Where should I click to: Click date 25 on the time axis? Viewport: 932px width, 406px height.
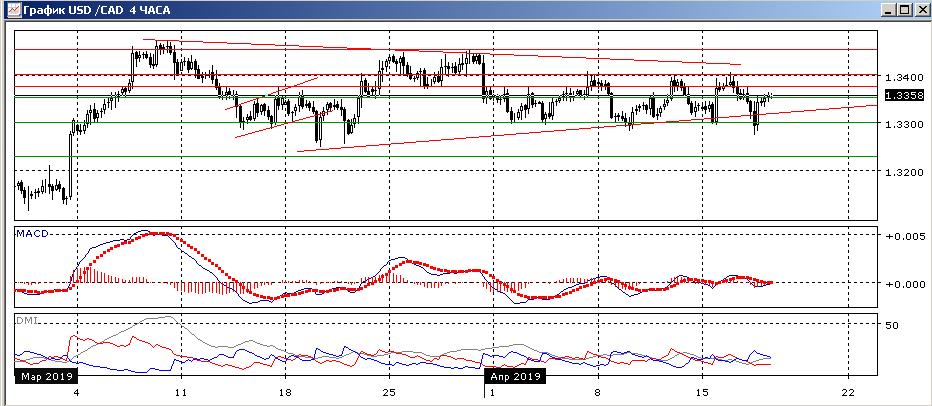click(389, 391)
